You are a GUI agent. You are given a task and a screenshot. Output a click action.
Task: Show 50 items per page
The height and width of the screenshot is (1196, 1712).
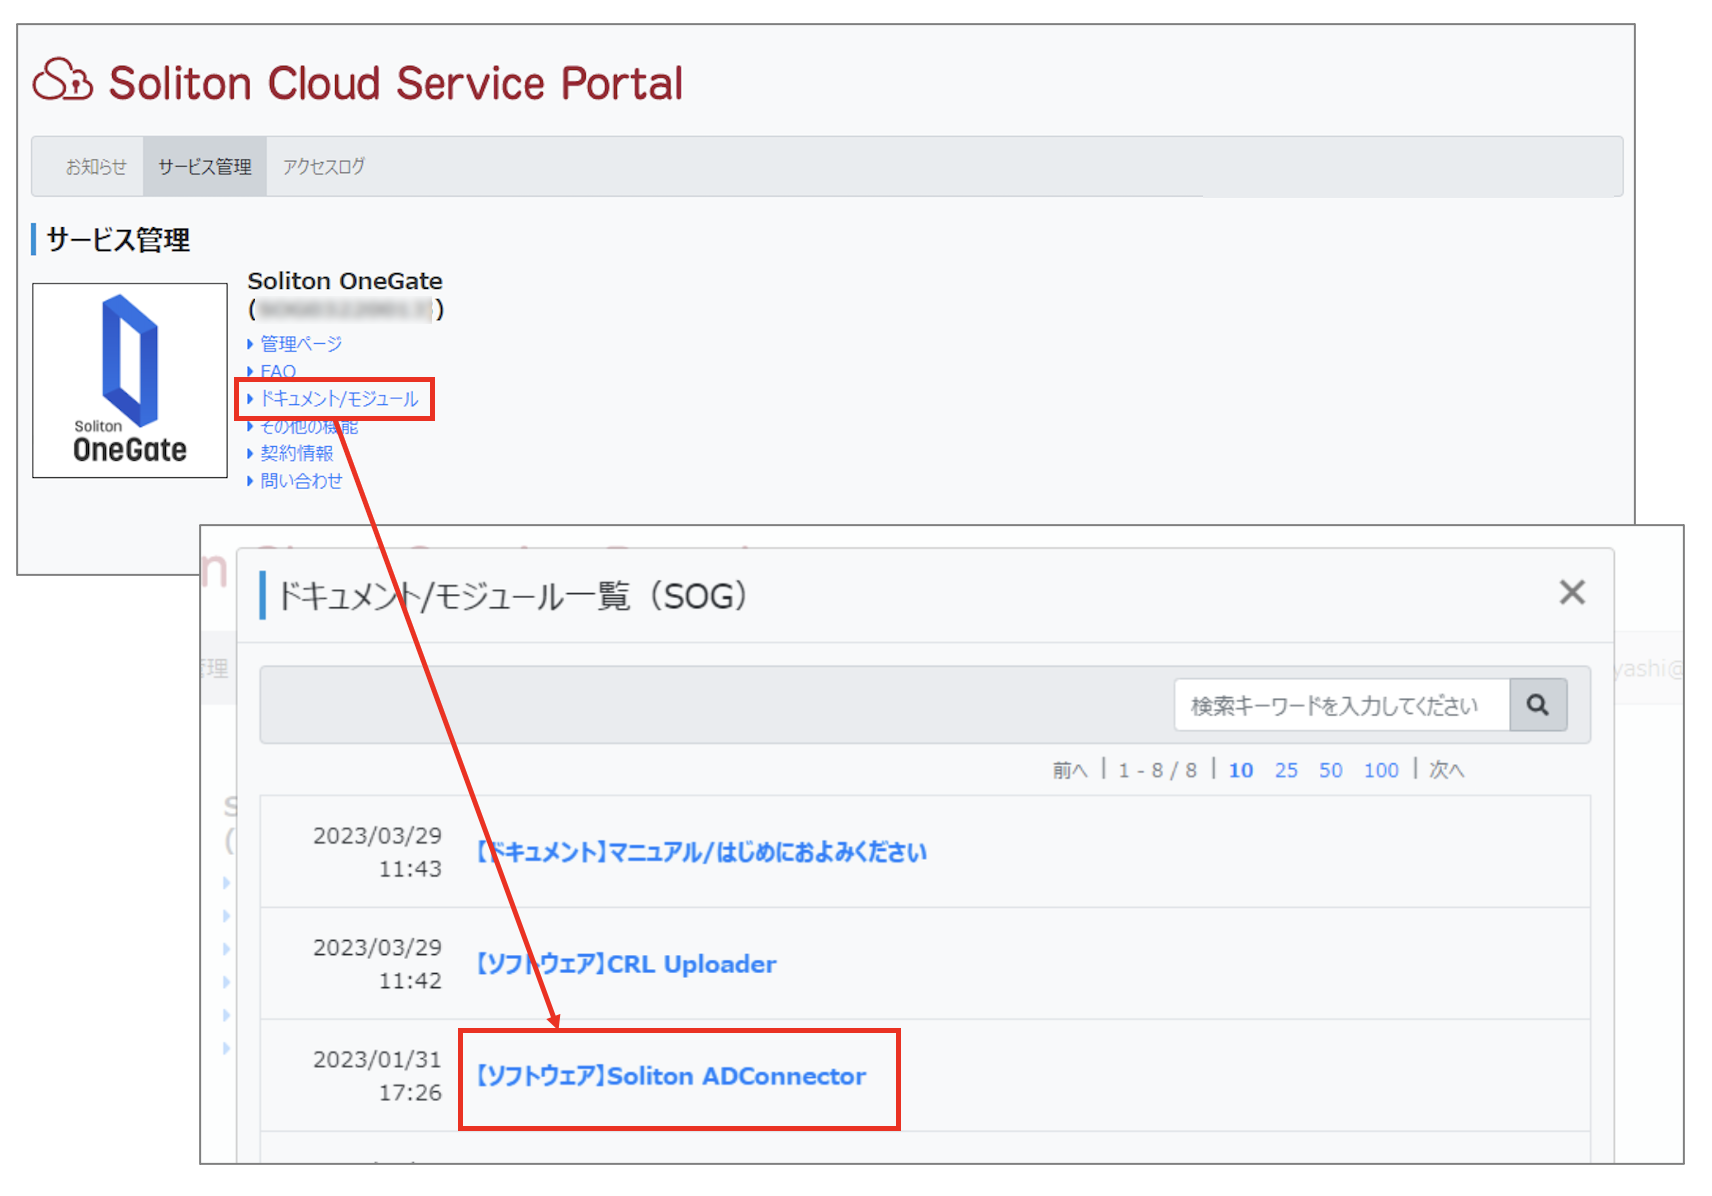[x=1330, y=770]
